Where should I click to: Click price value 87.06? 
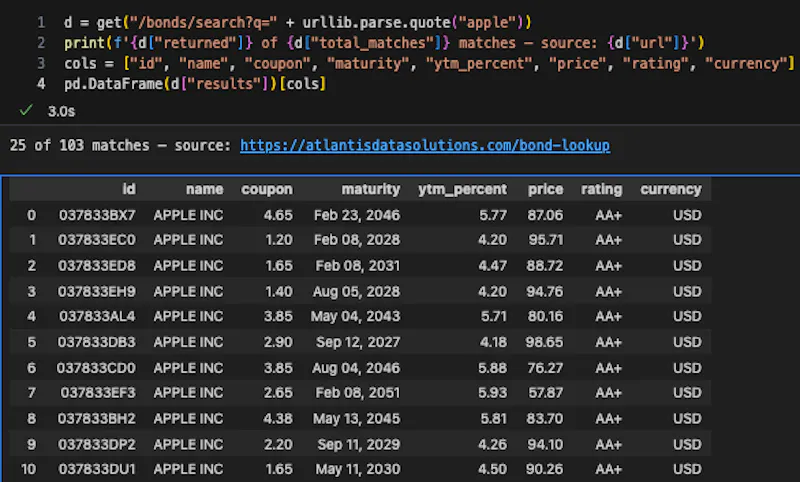coord(545,215)
